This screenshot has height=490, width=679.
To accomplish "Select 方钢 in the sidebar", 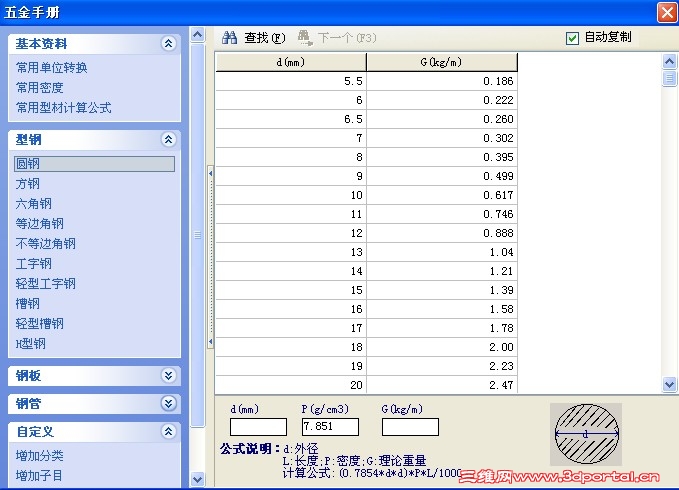I will click(28, 184).
